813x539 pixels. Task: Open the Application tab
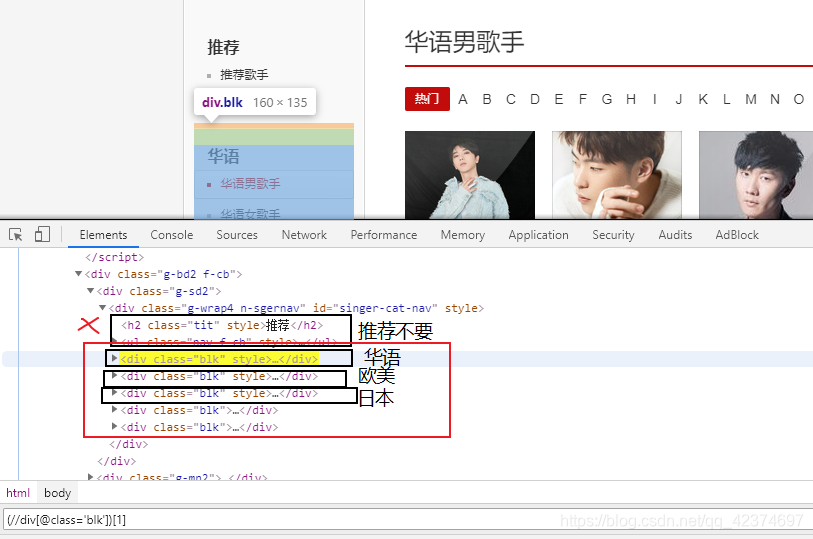[x=539, y=235]
